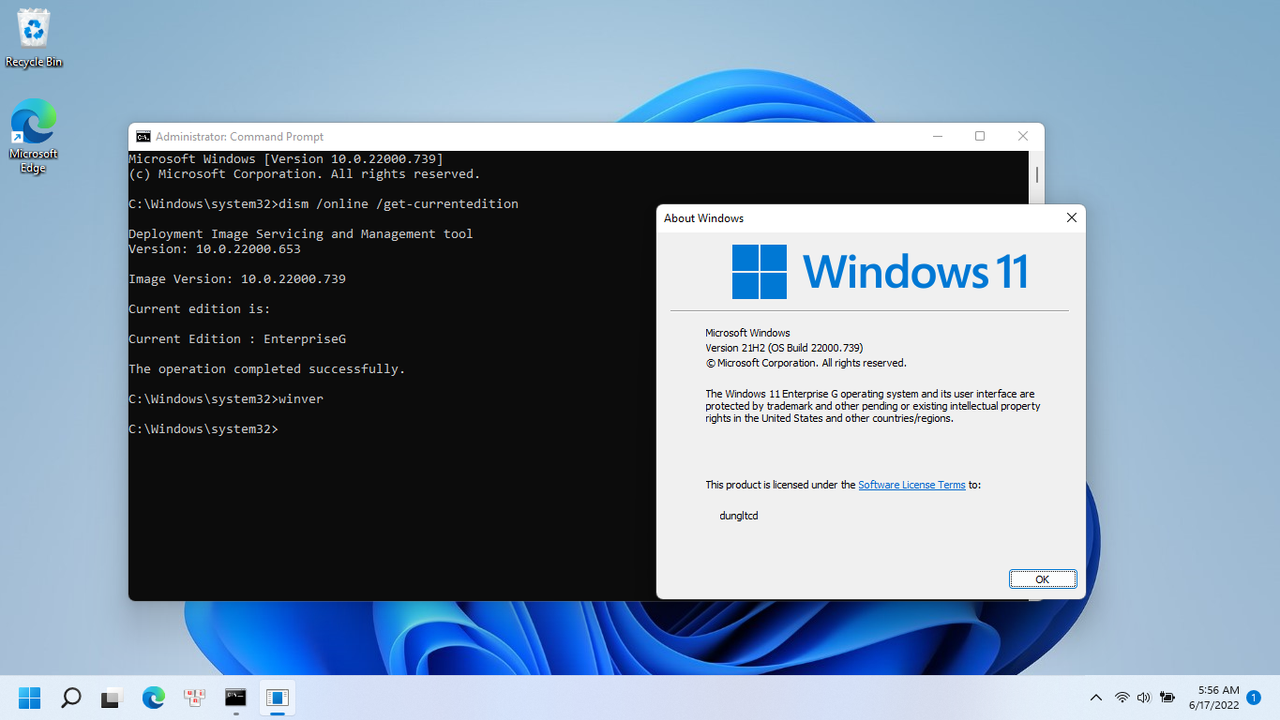Click the 'Current Edition : EnterpriseG' line
1280x720 pixels.
coord(237,339)
